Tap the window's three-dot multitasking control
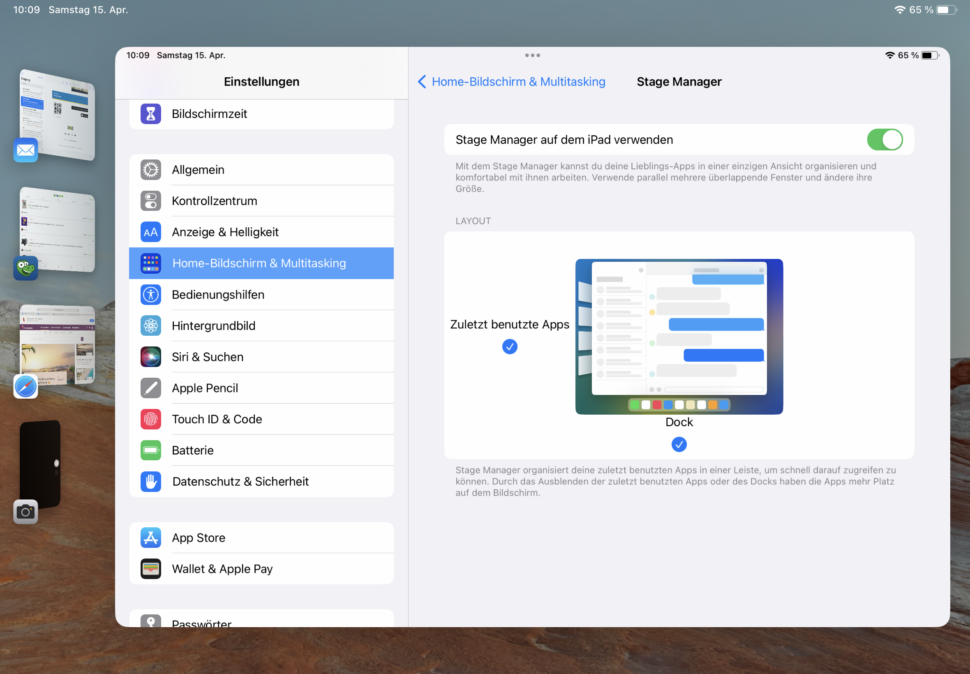Image resolution: width=970 pixels, height=674 pixels. click(532, 55)
